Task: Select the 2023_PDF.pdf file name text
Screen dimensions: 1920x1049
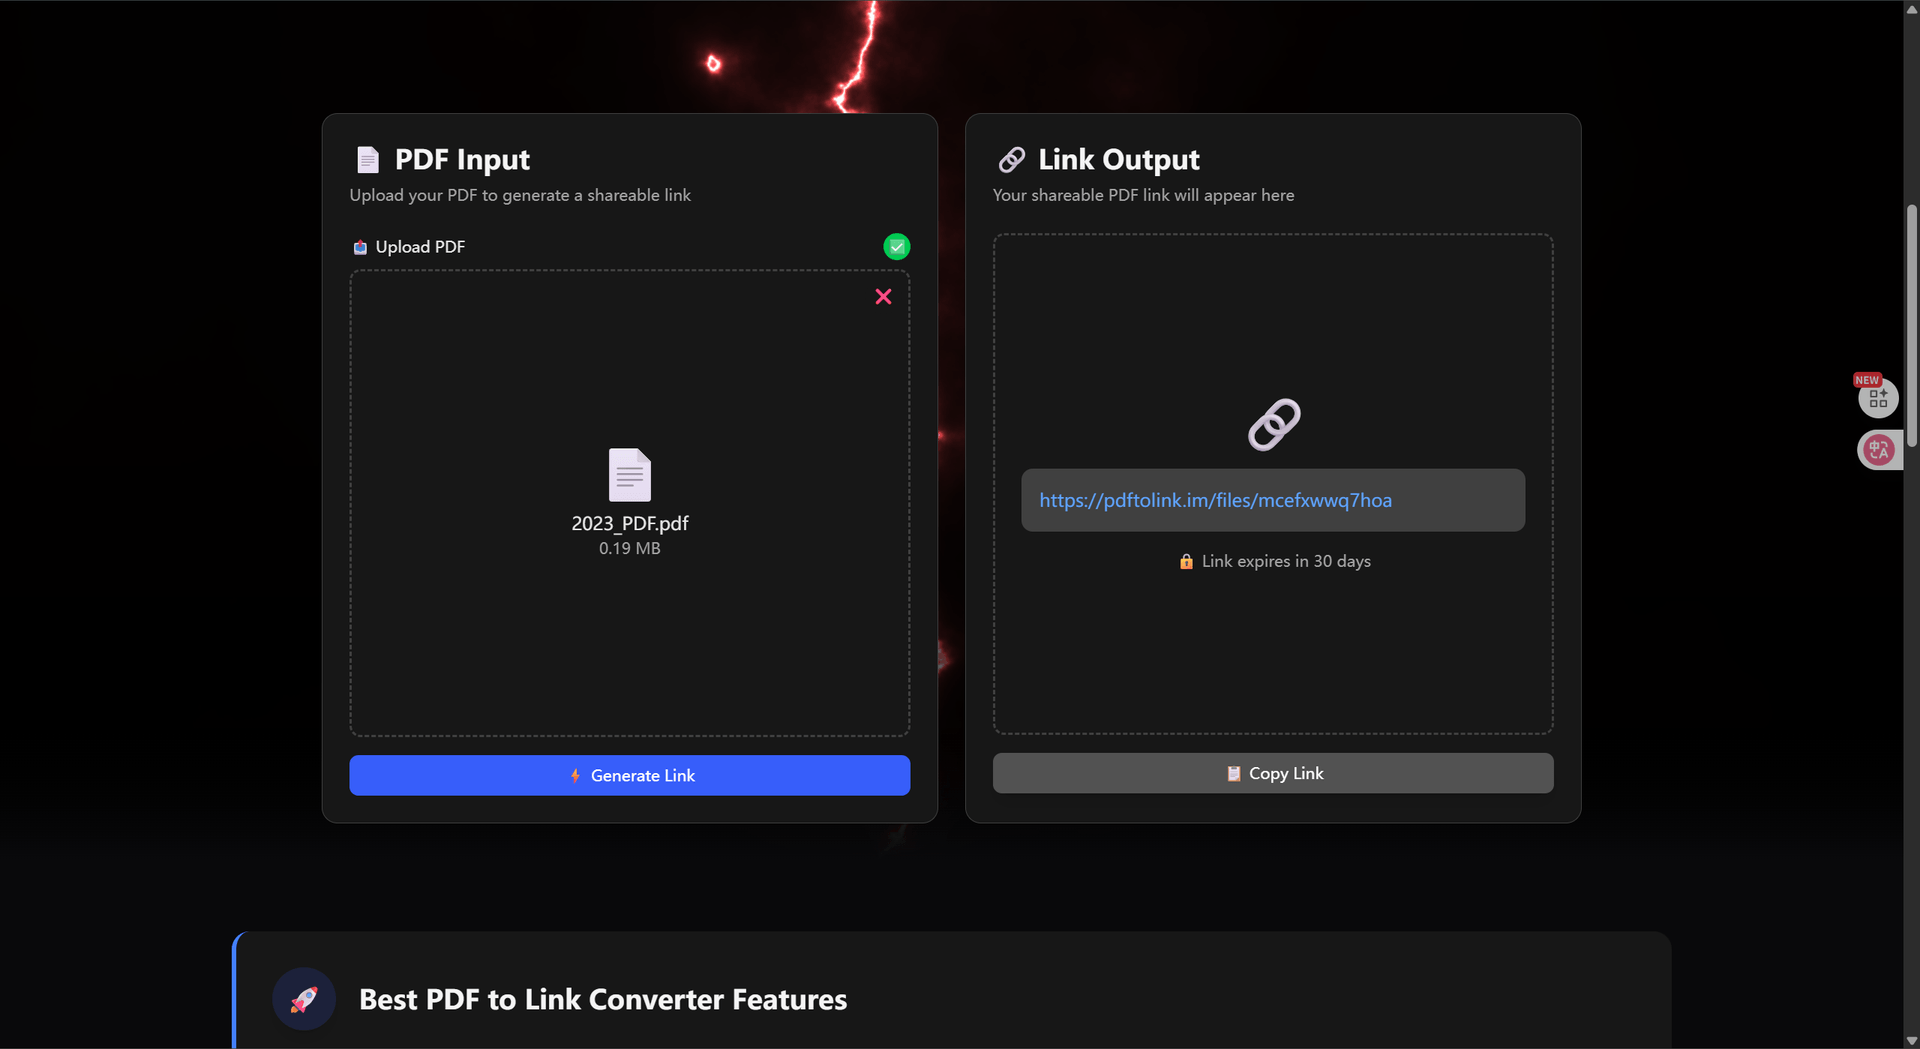Action: pyautogui.click(x=629, y=524)
